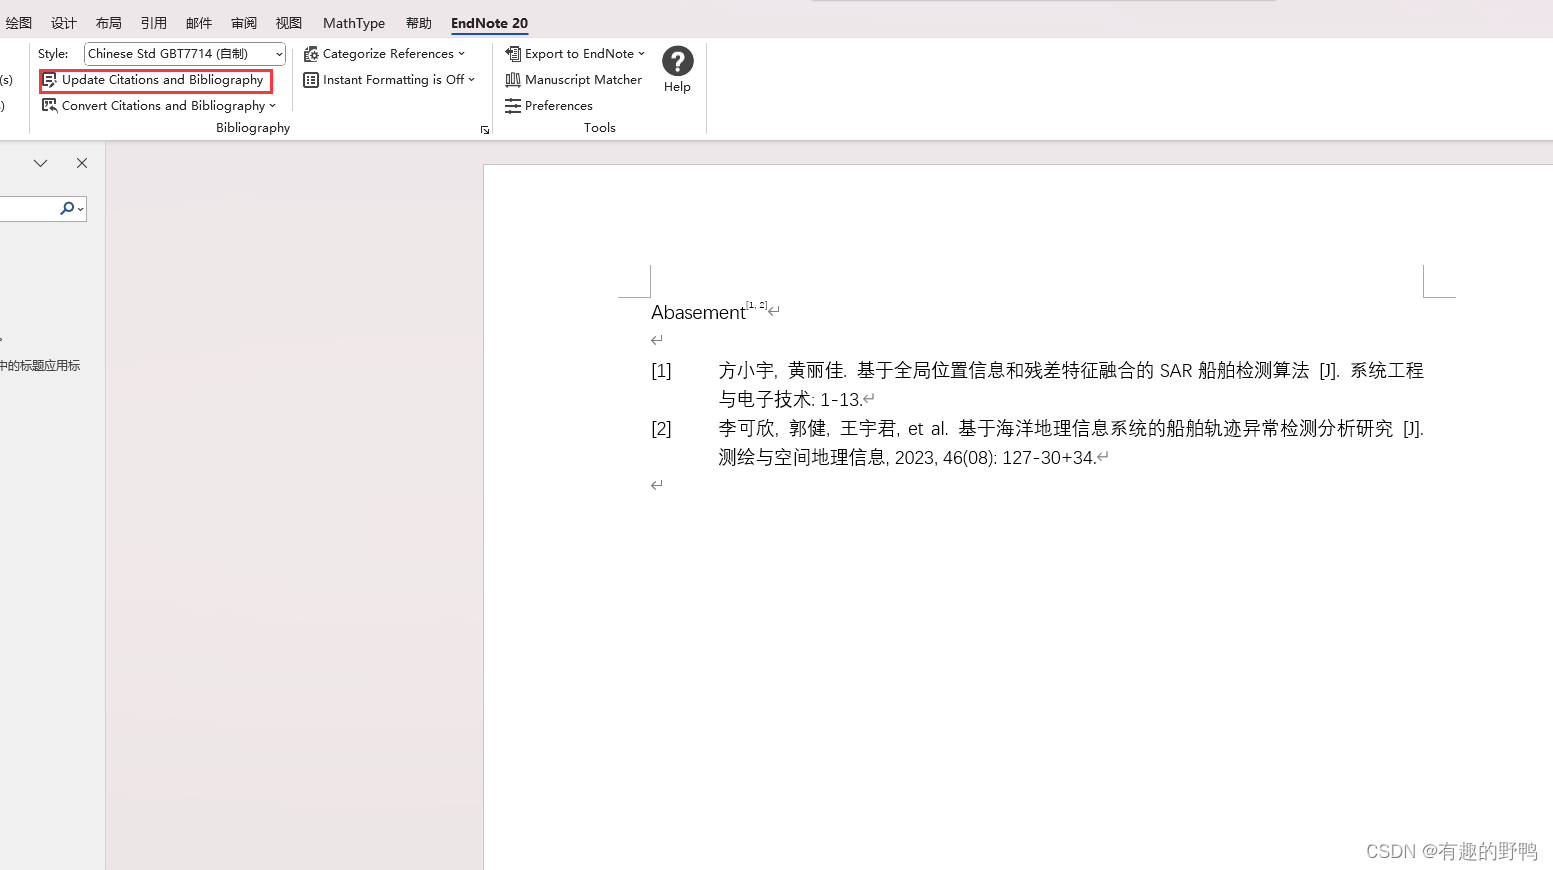Click Update Citations and Bibliography icon
The height and width of the screenshot is (870, 1553).
tap(49, 80)
